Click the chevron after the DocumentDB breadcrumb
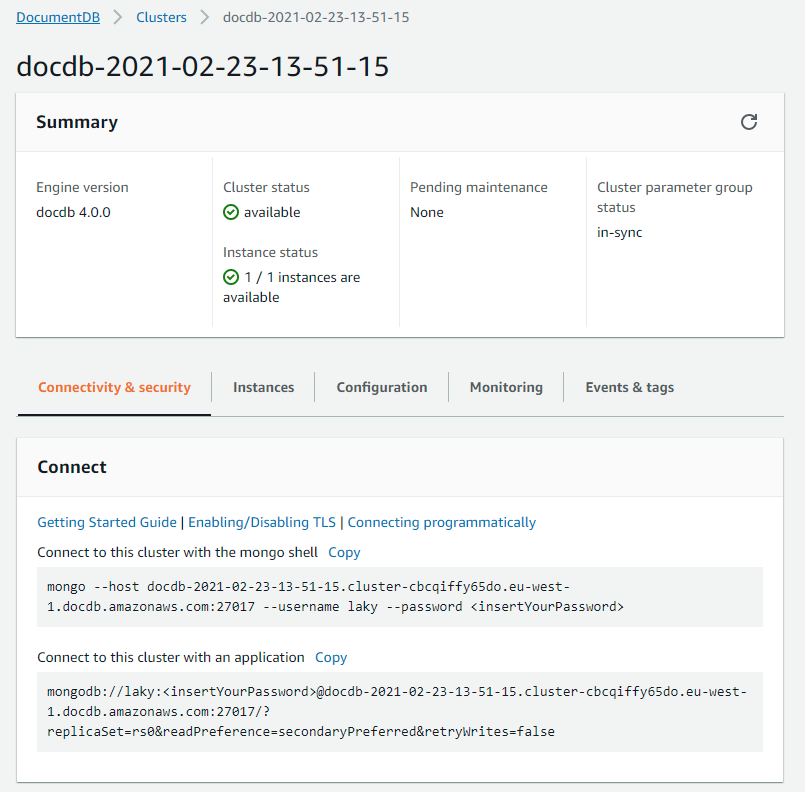 point(118,17)
